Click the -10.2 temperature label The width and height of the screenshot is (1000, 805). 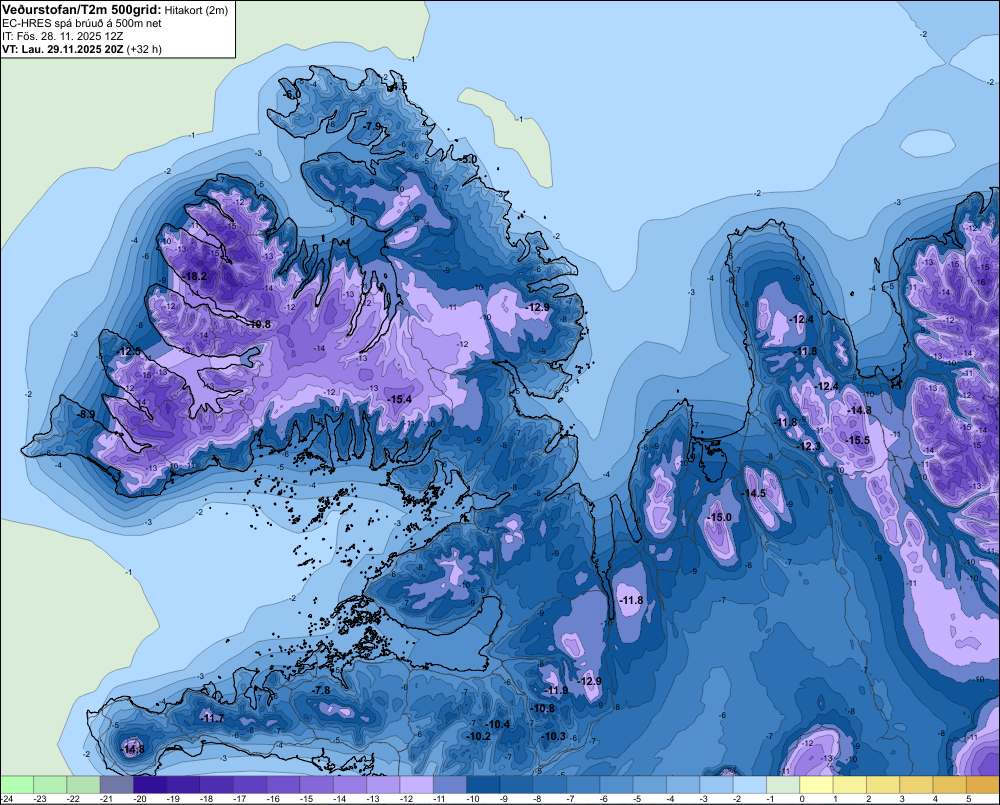(x=478, y=736)
